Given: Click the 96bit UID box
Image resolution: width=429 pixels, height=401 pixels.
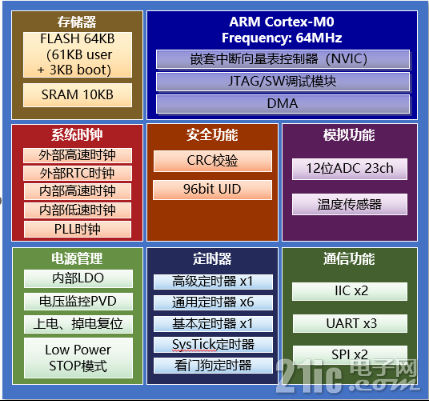Looking at the screenshot, I should (212, 190).
